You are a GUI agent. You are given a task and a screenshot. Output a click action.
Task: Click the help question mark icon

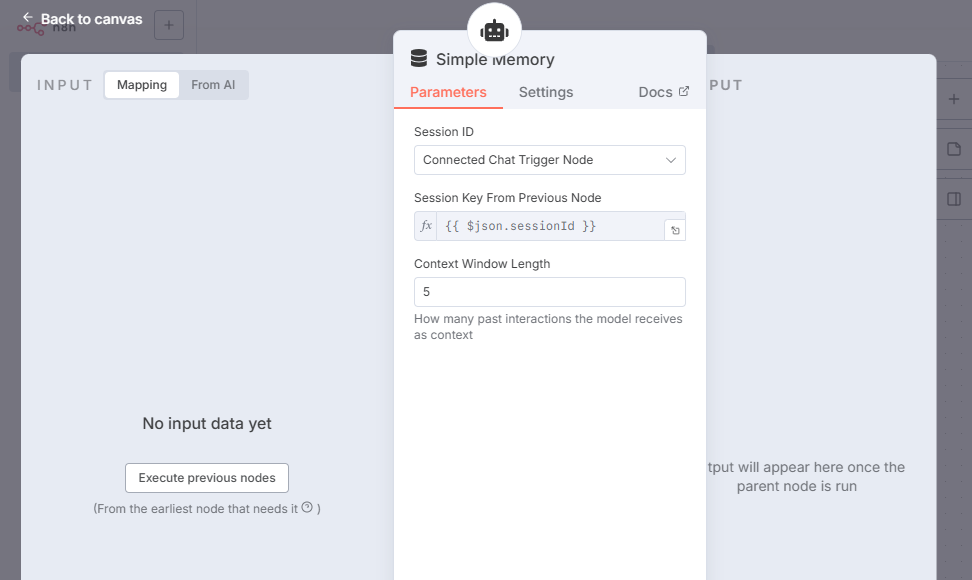[307, 507]
